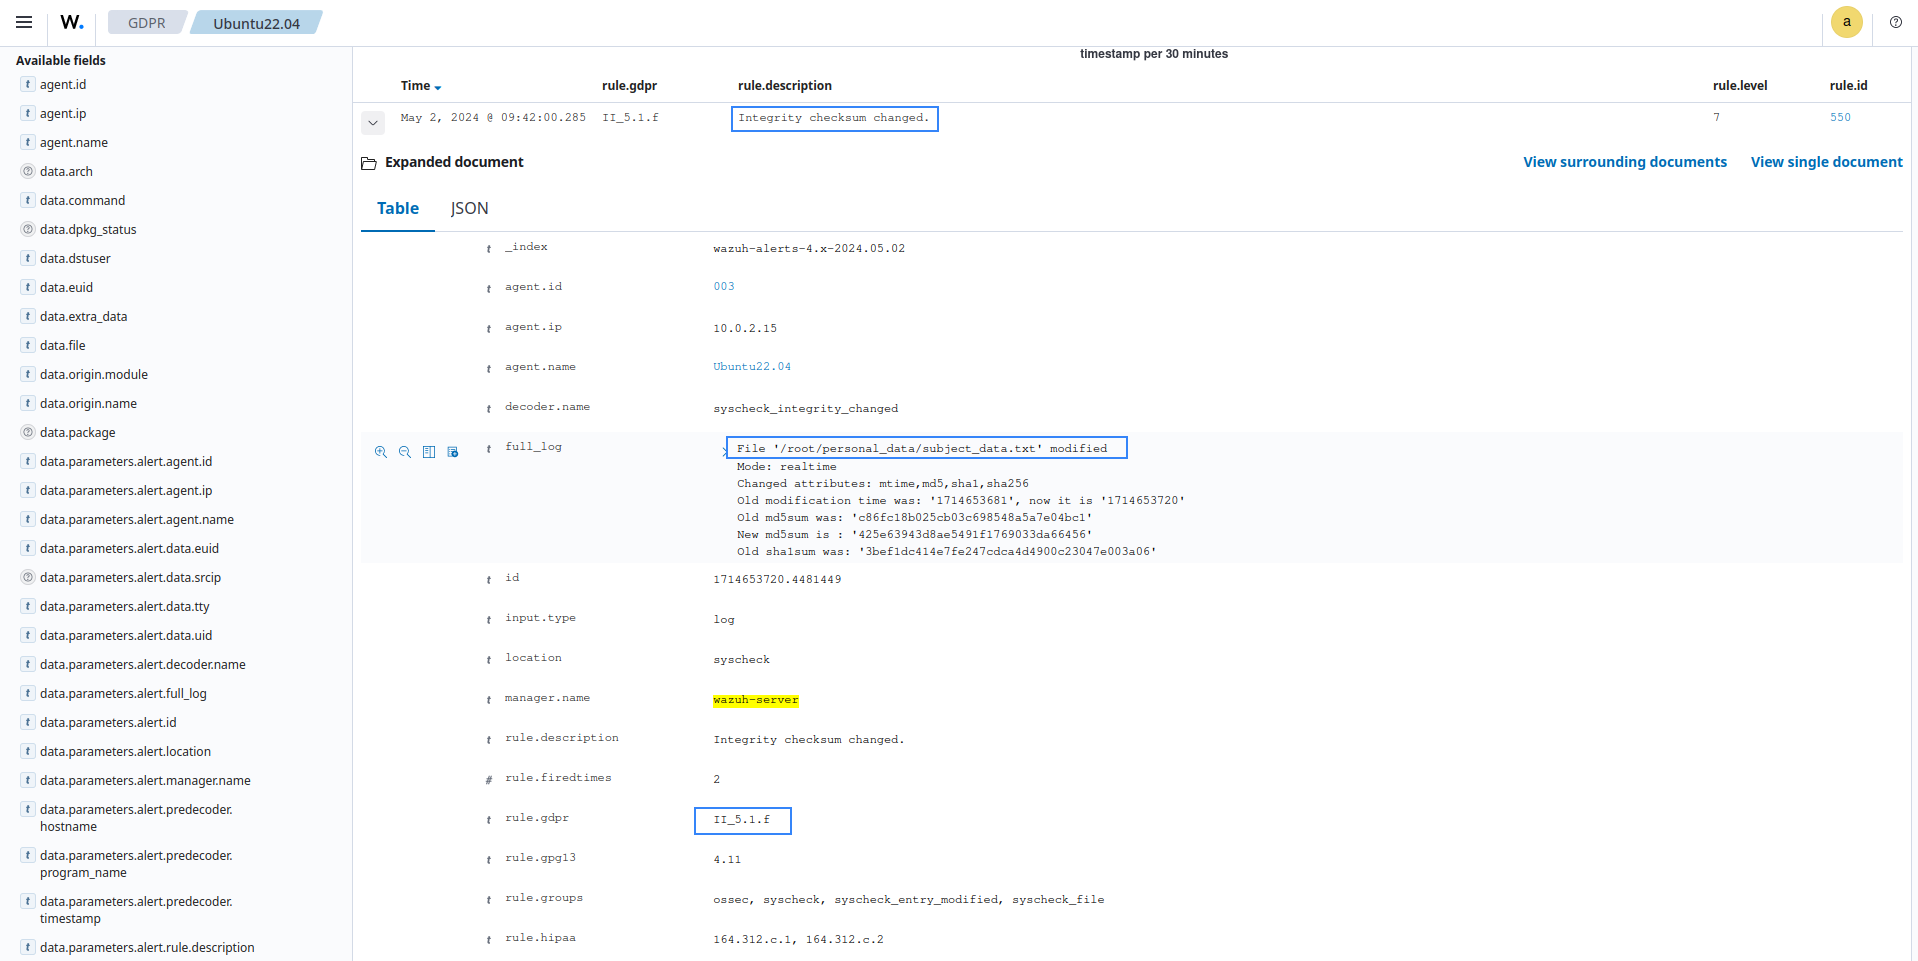Switch to the JSON tab
Image resolution: width=1918 pixels, height=961 pixels.
tap(469, 208)
